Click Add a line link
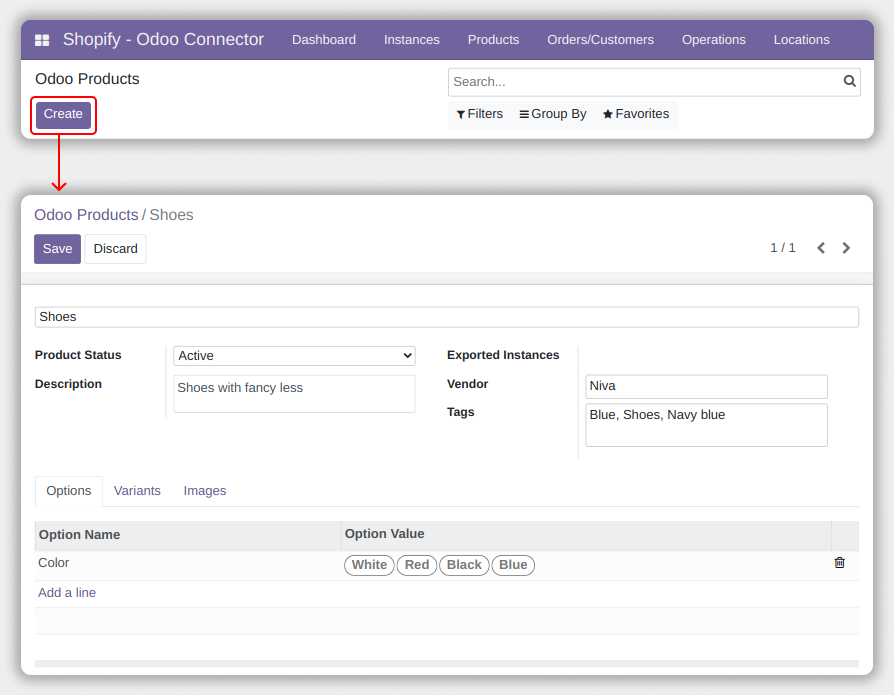Viewport: 894px width, 695px height. point(67,593)
